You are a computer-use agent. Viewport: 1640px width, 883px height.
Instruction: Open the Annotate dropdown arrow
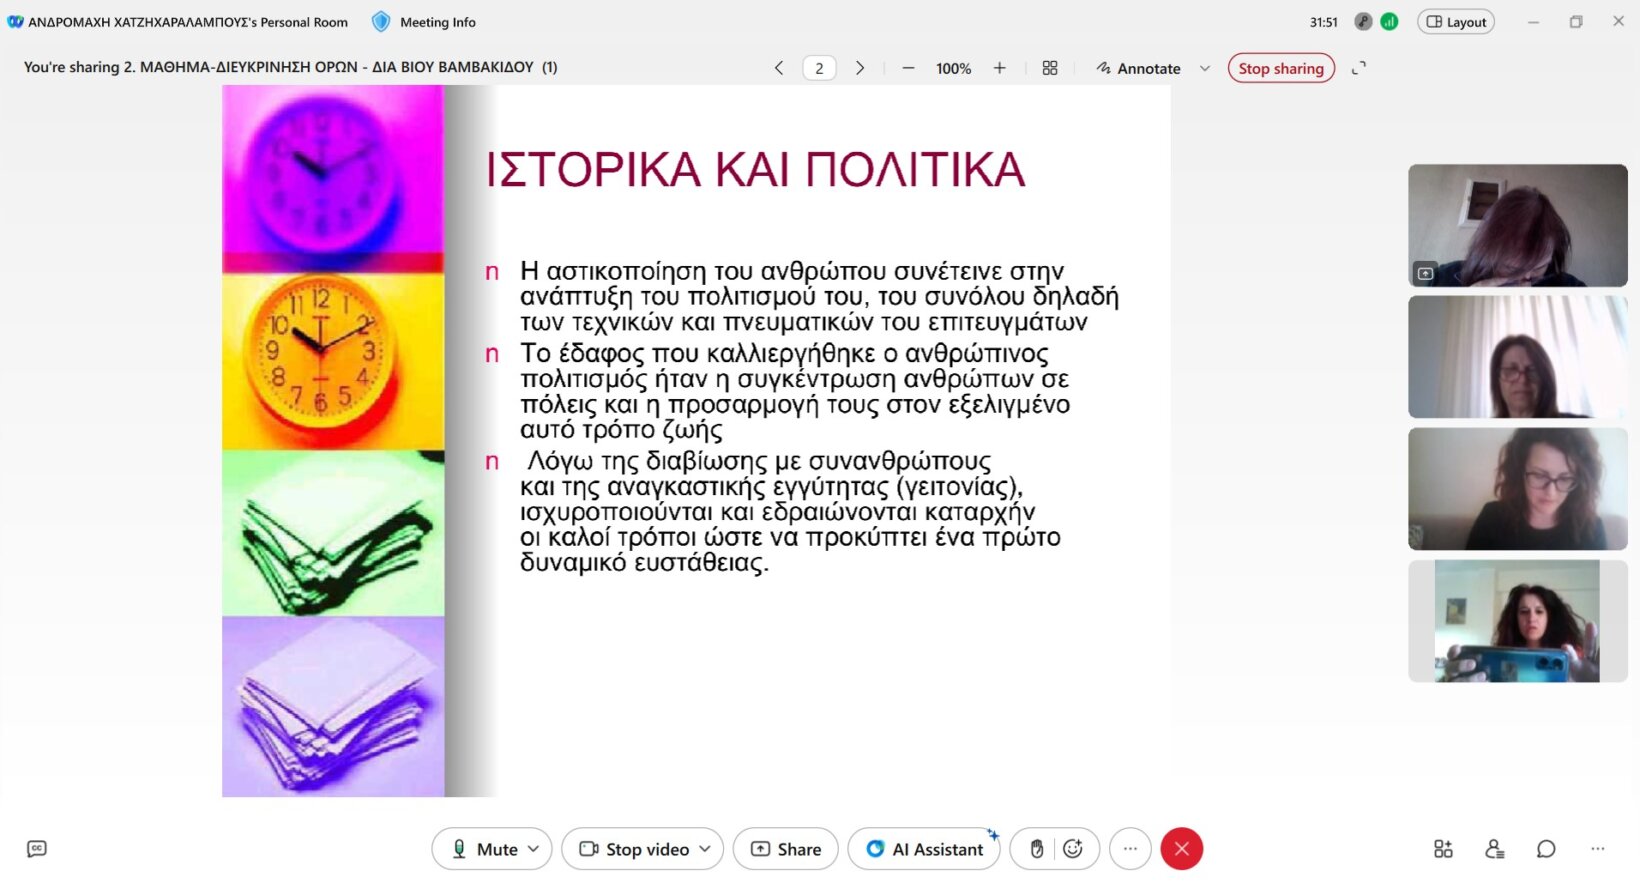[x=1205, y=68]
